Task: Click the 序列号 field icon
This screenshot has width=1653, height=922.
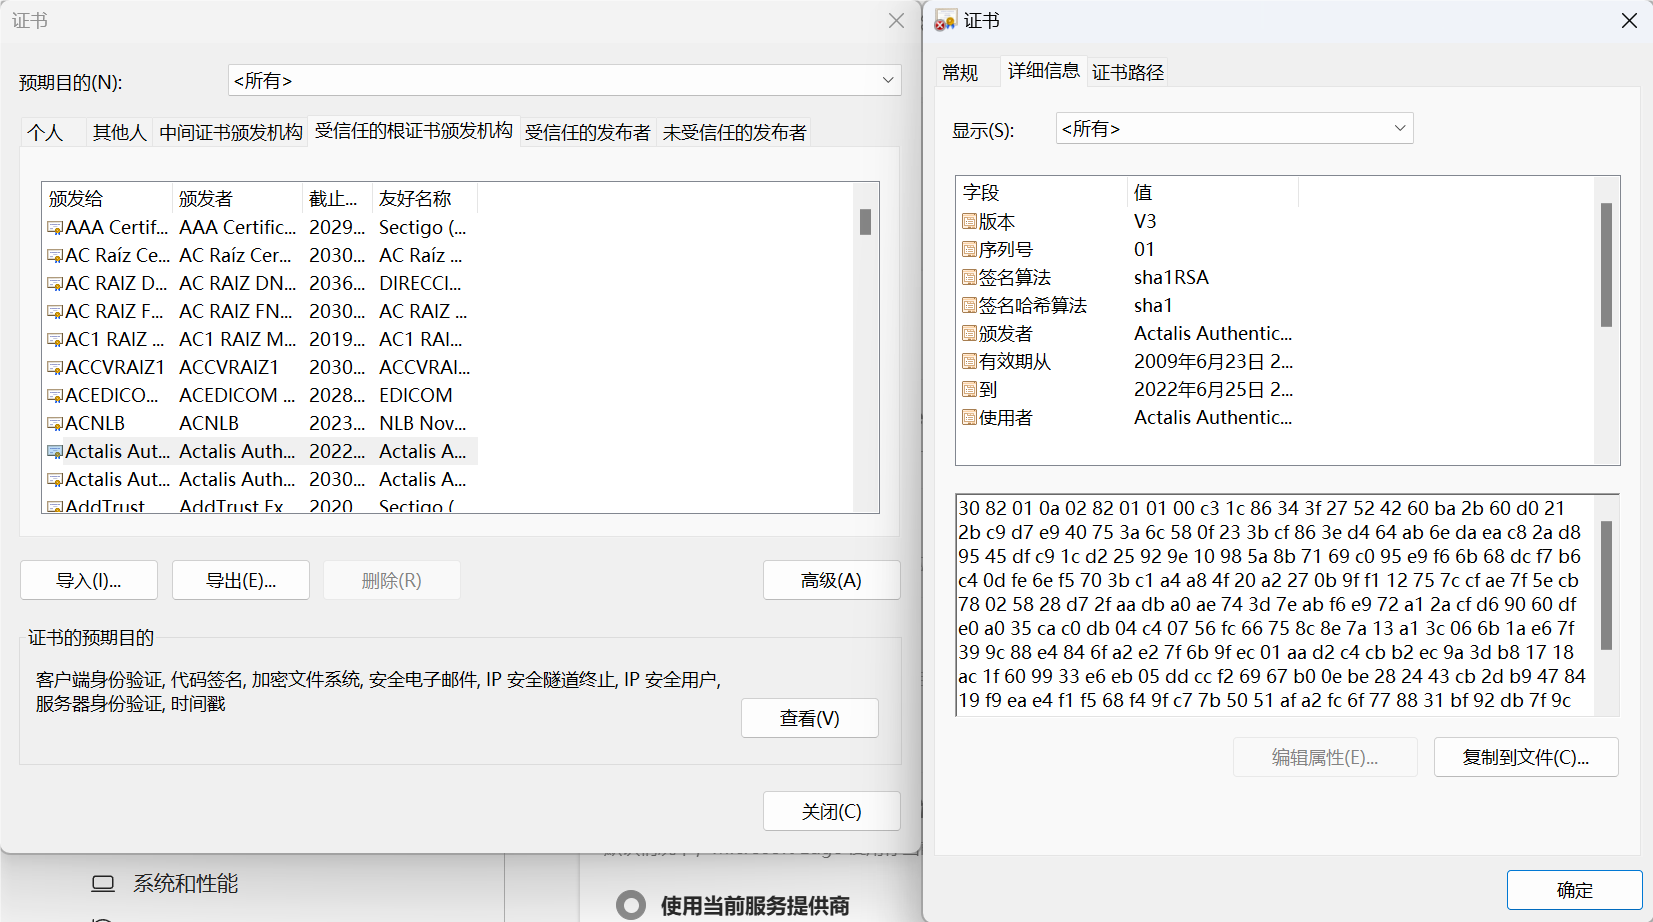Action: (x=969, y=249)
